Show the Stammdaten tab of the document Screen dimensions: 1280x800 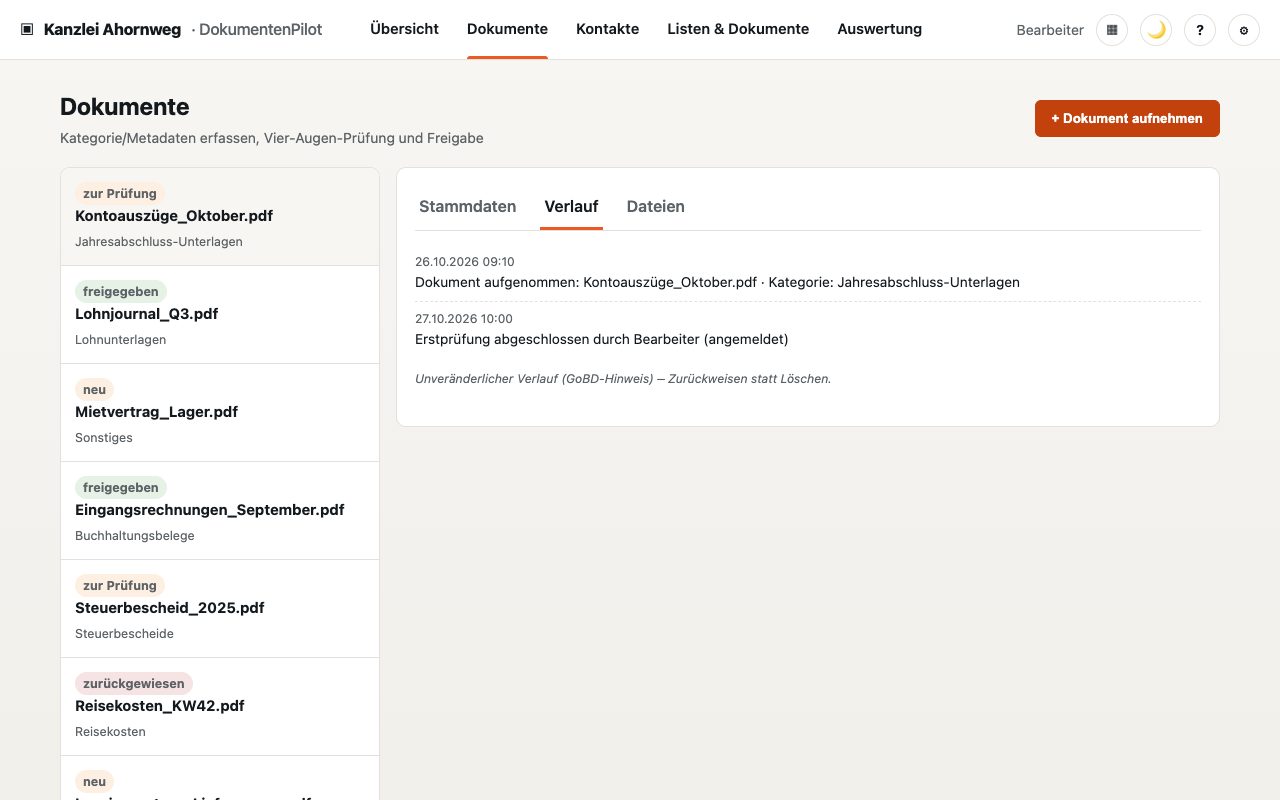click(468, 207)
